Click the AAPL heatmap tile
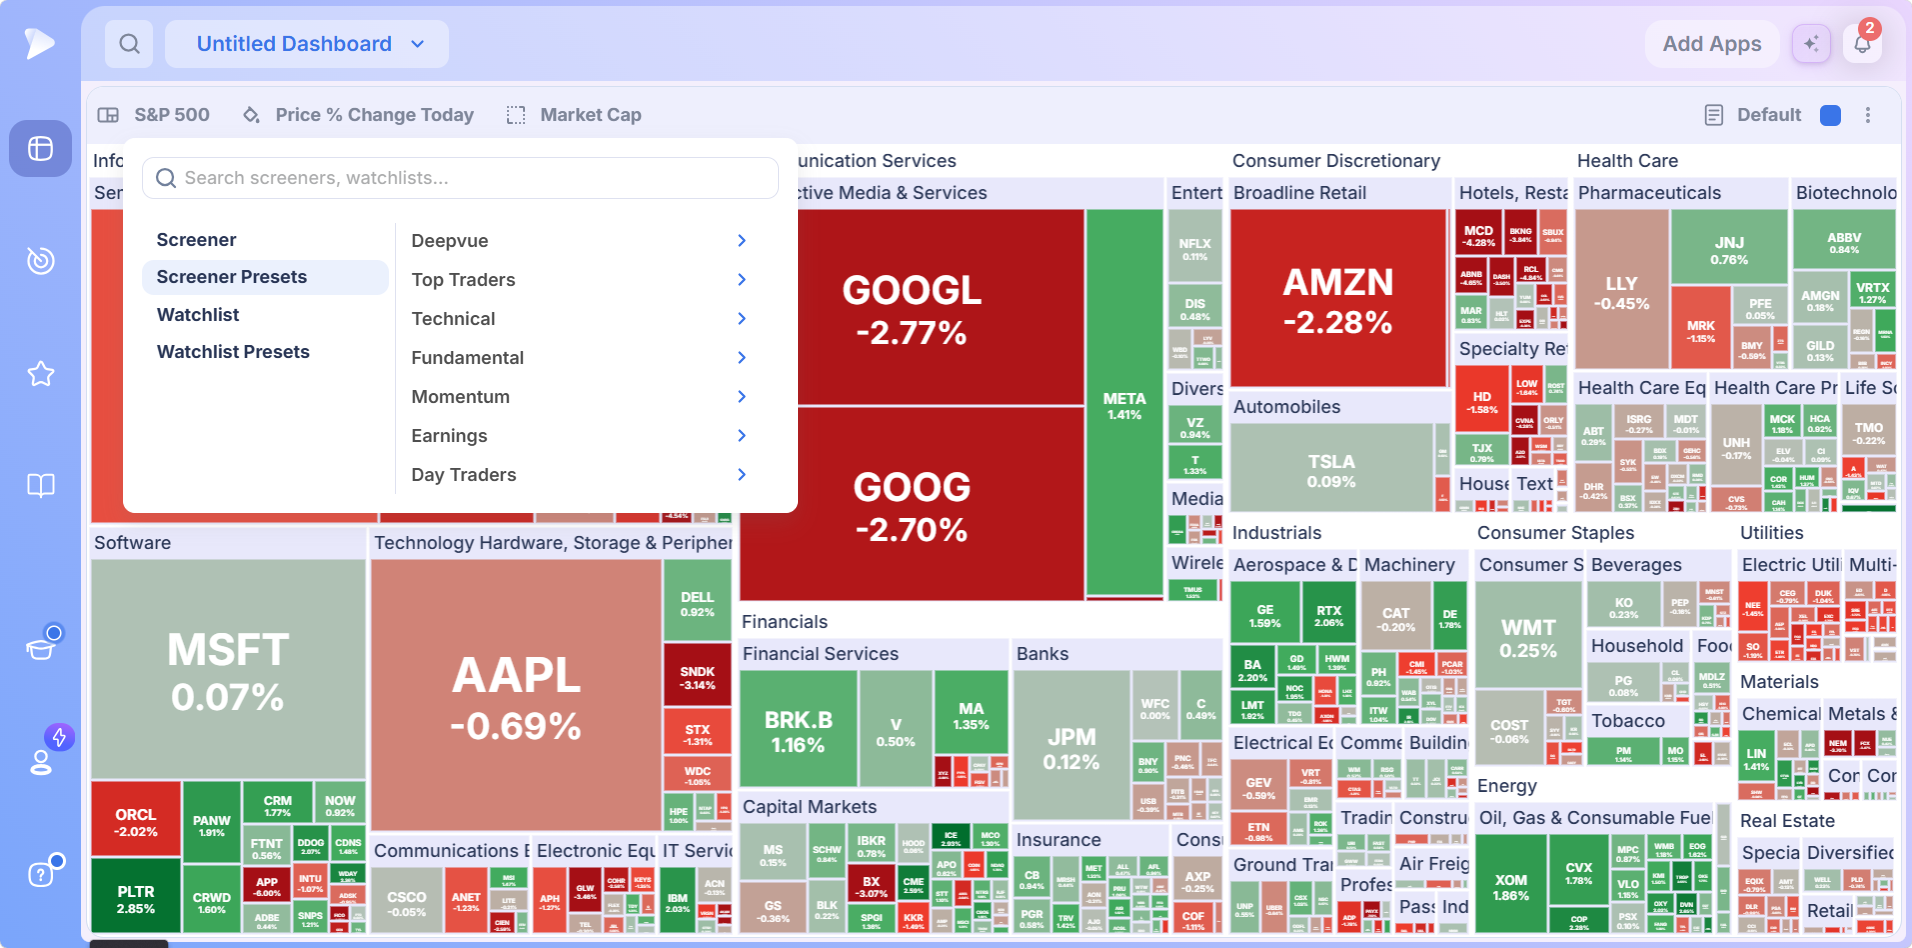The height and width of the screenshot is (948, 1912). tap(516, 696)
